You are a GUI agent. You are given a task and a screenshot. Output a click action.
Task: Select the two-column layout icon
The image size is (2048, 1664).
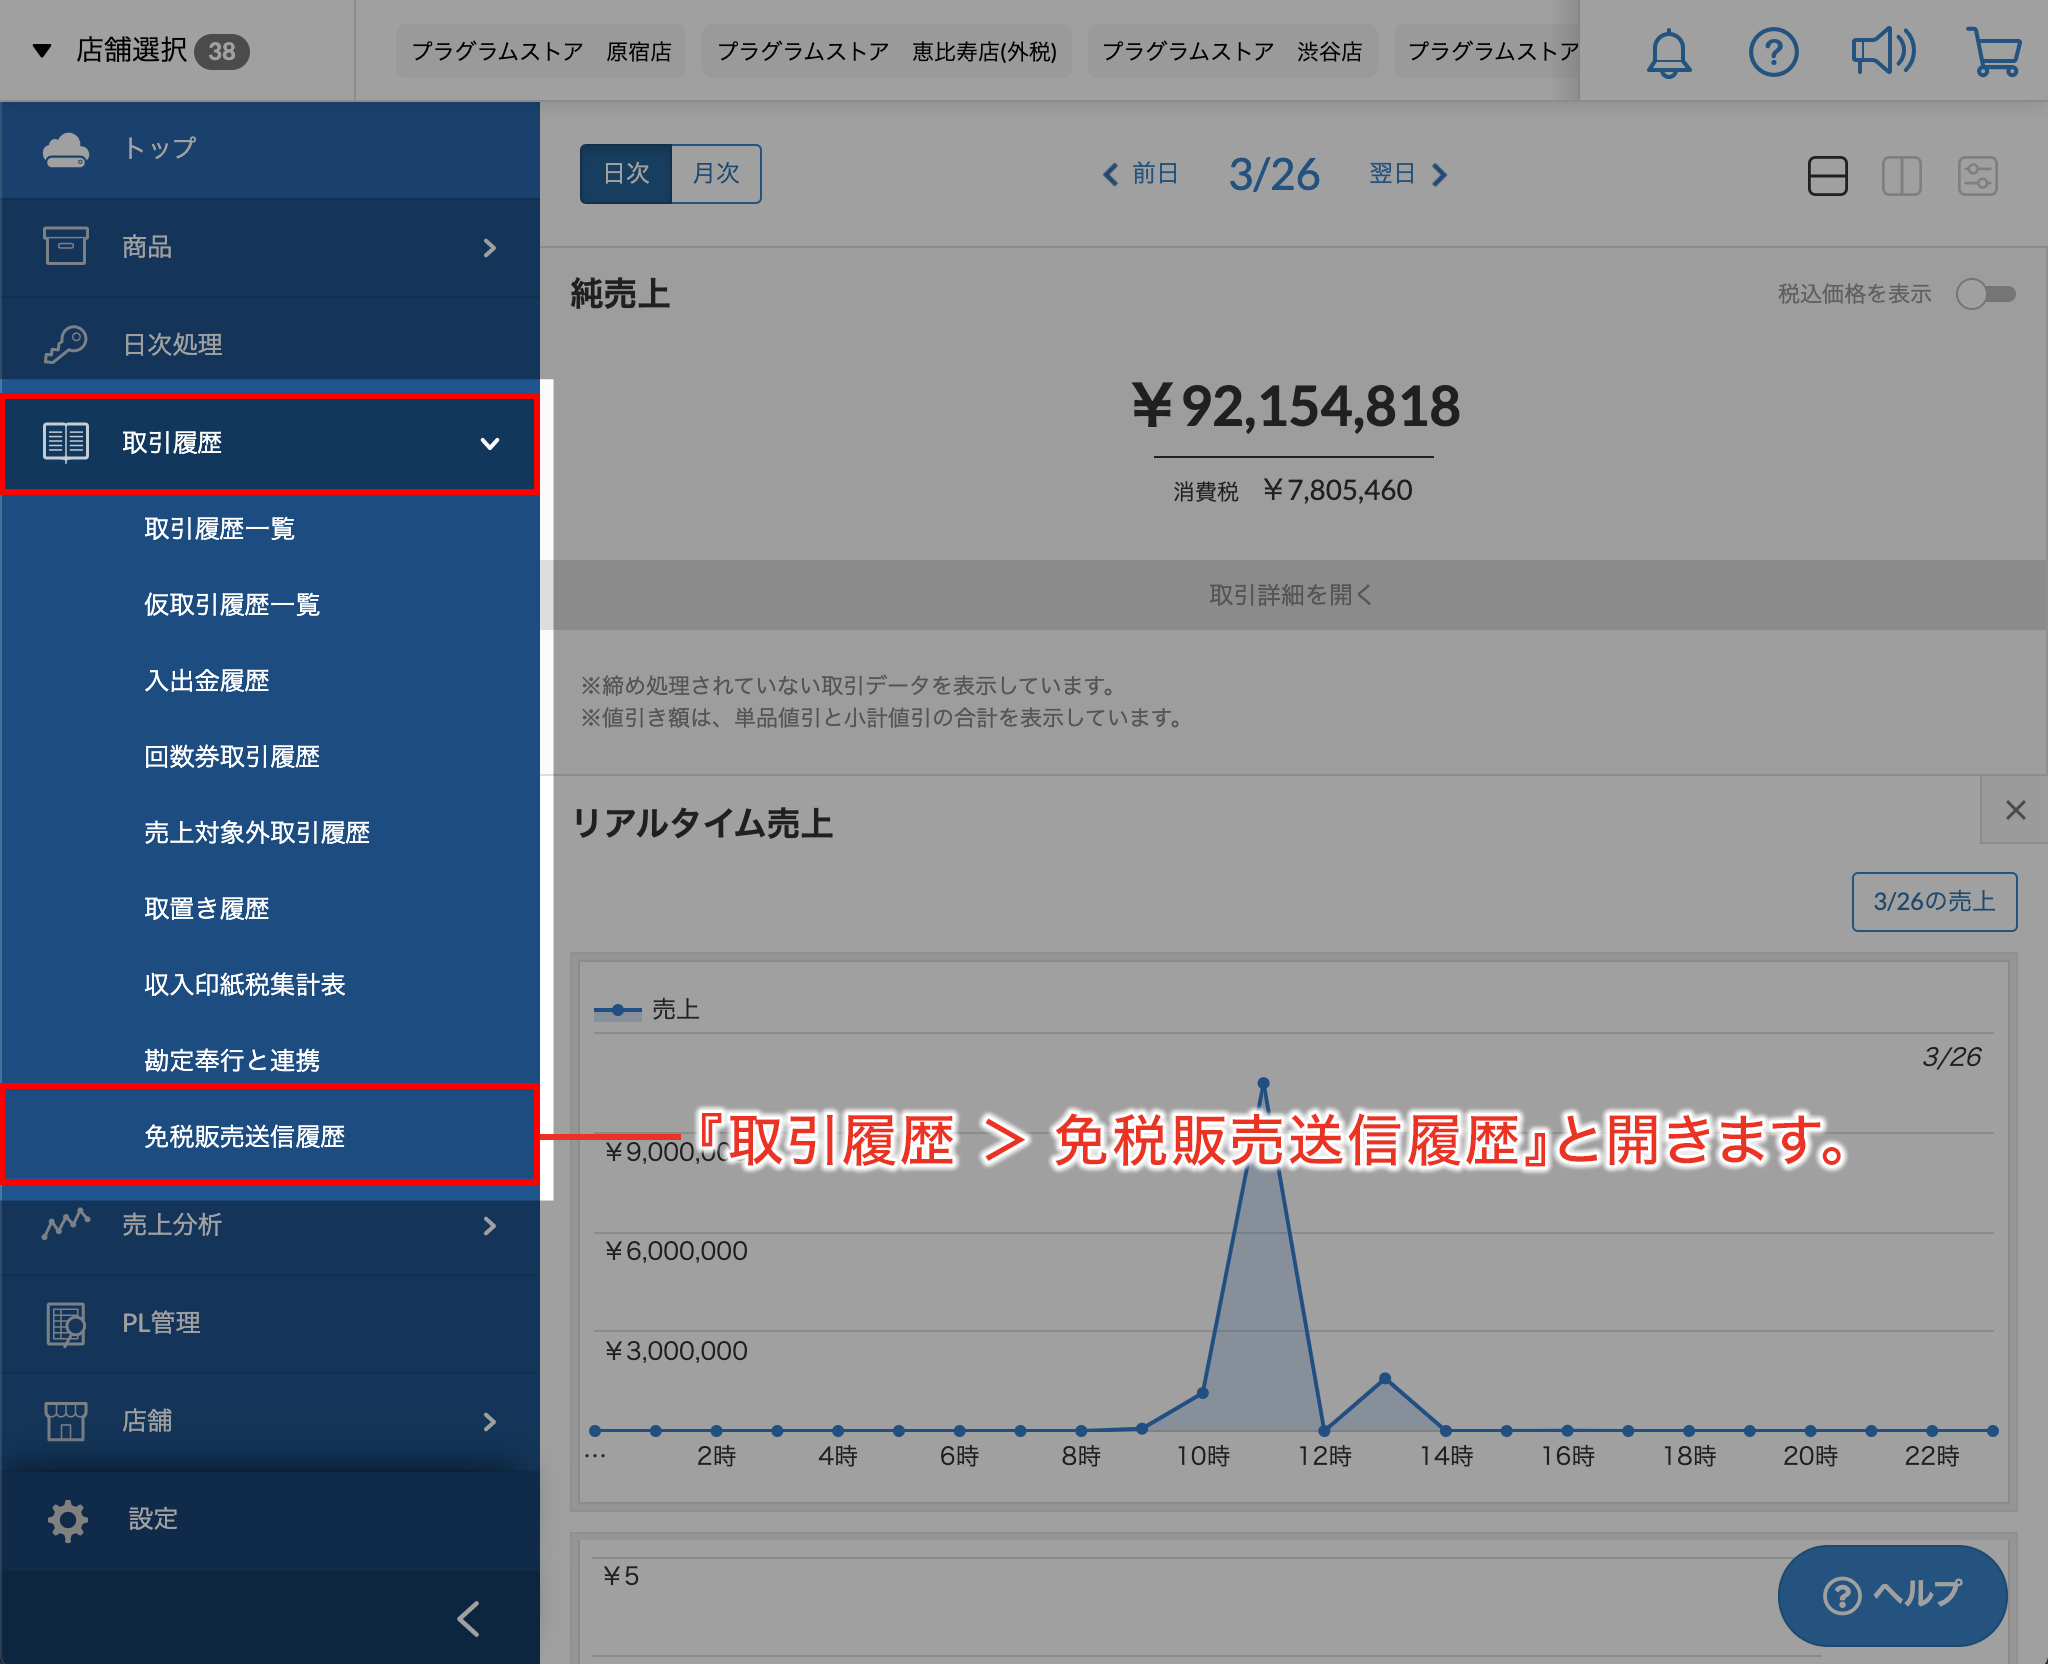(1901, 176)
